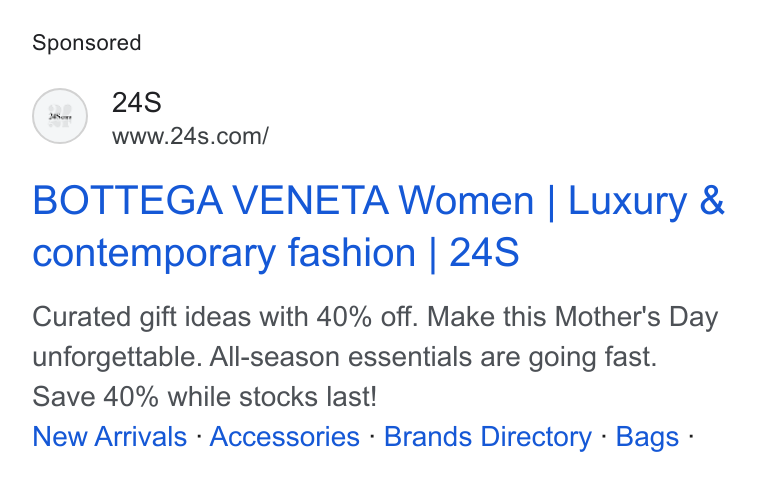
Task: Click 'Save 40% while stocks last!' text
Action: pos(205,397)
